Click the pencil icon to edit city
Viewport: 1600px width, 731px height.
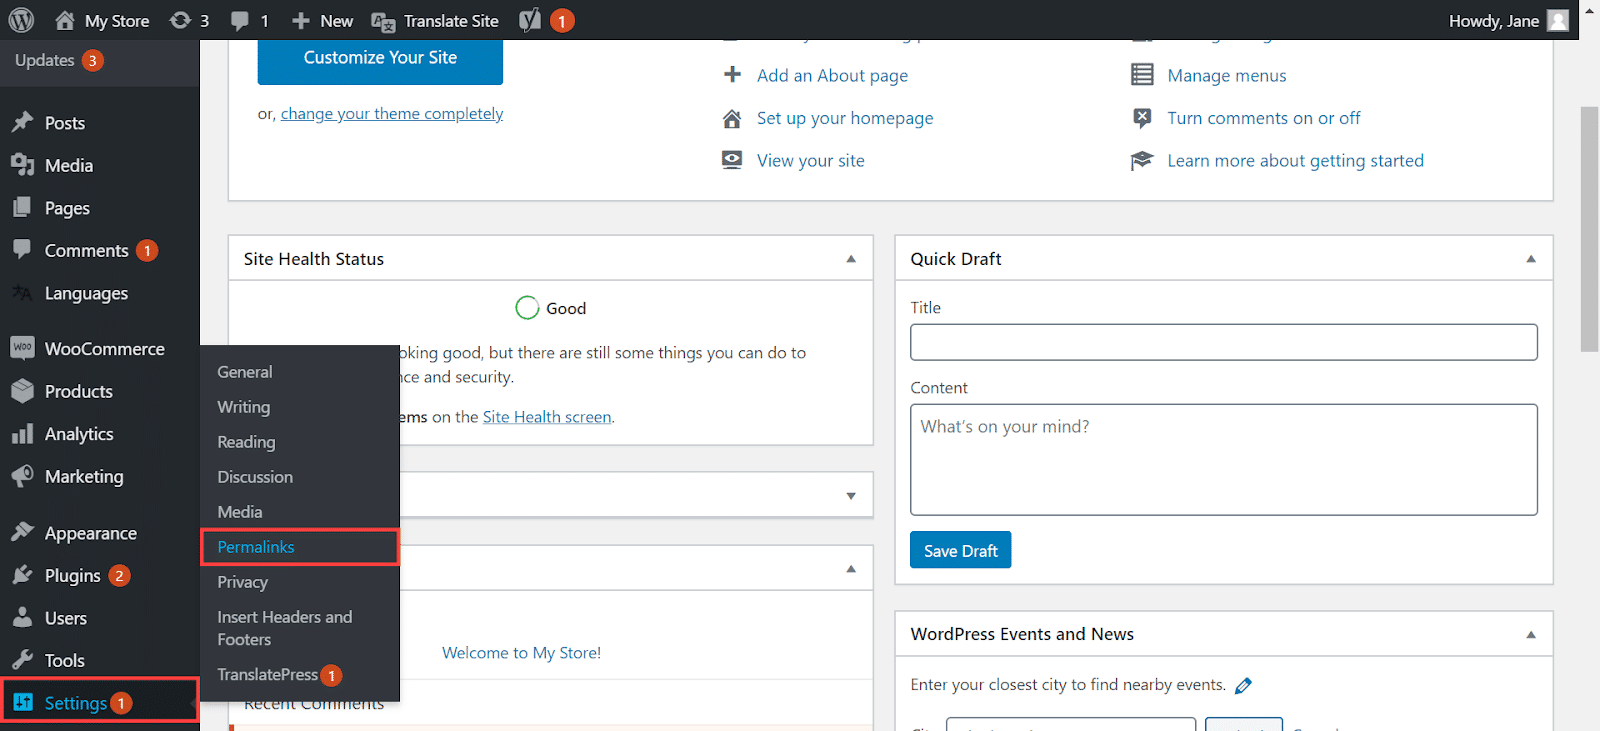1243,685
